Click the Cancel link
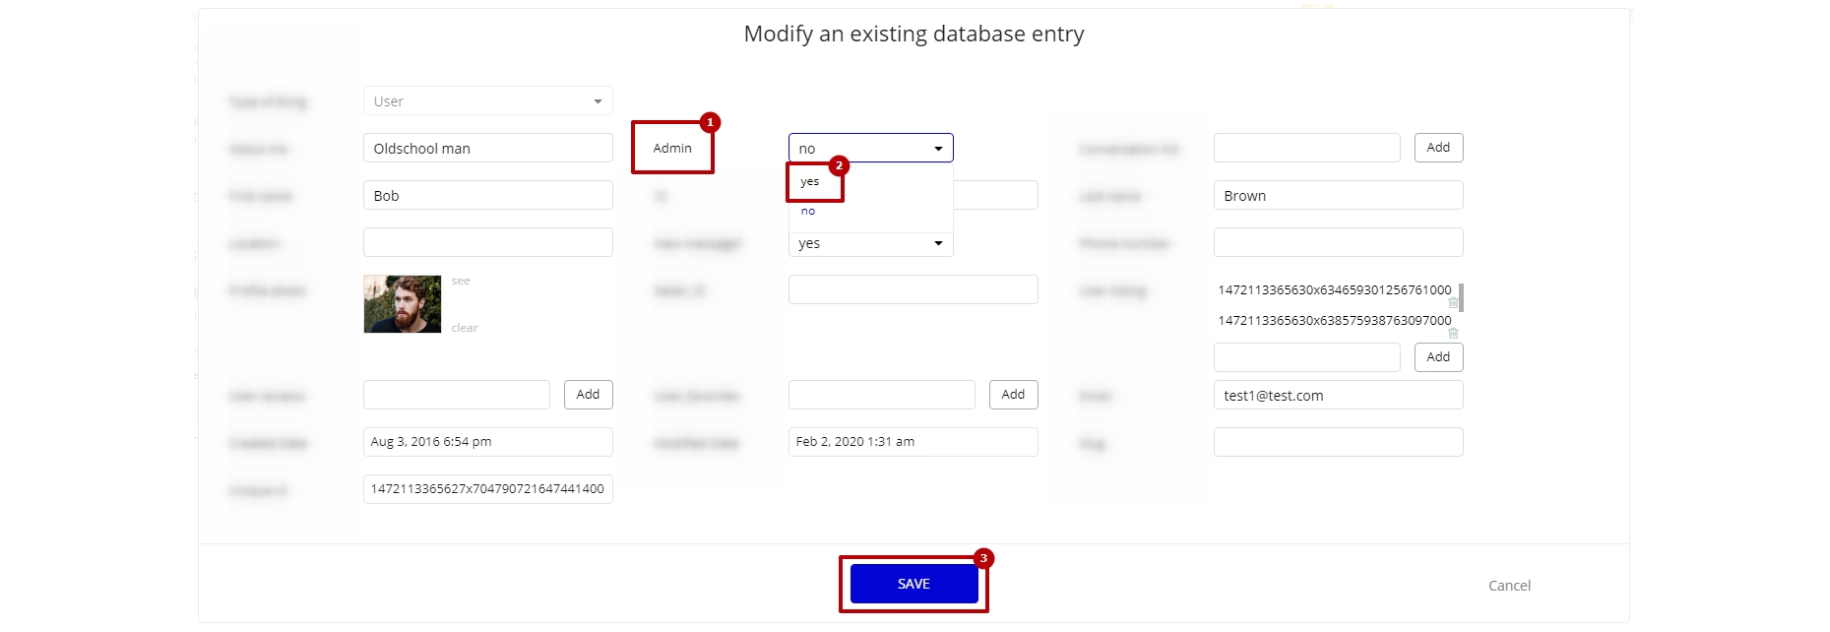This screenshot has height=632, width=1830. [x=1509, y=586]
